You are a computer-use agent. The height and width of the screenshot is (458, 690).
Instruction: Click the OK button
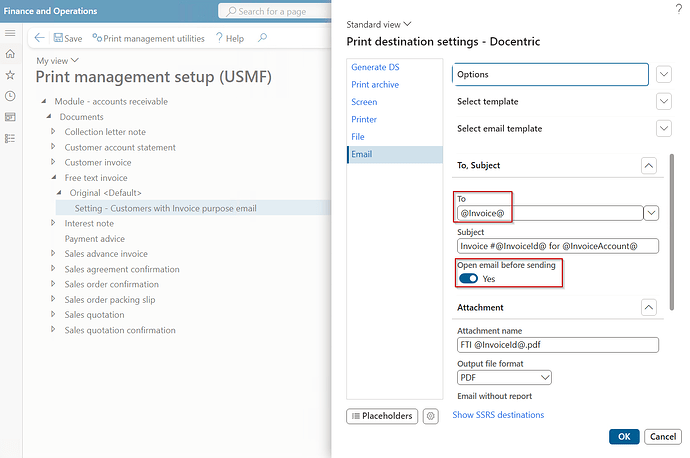point(624,436)
